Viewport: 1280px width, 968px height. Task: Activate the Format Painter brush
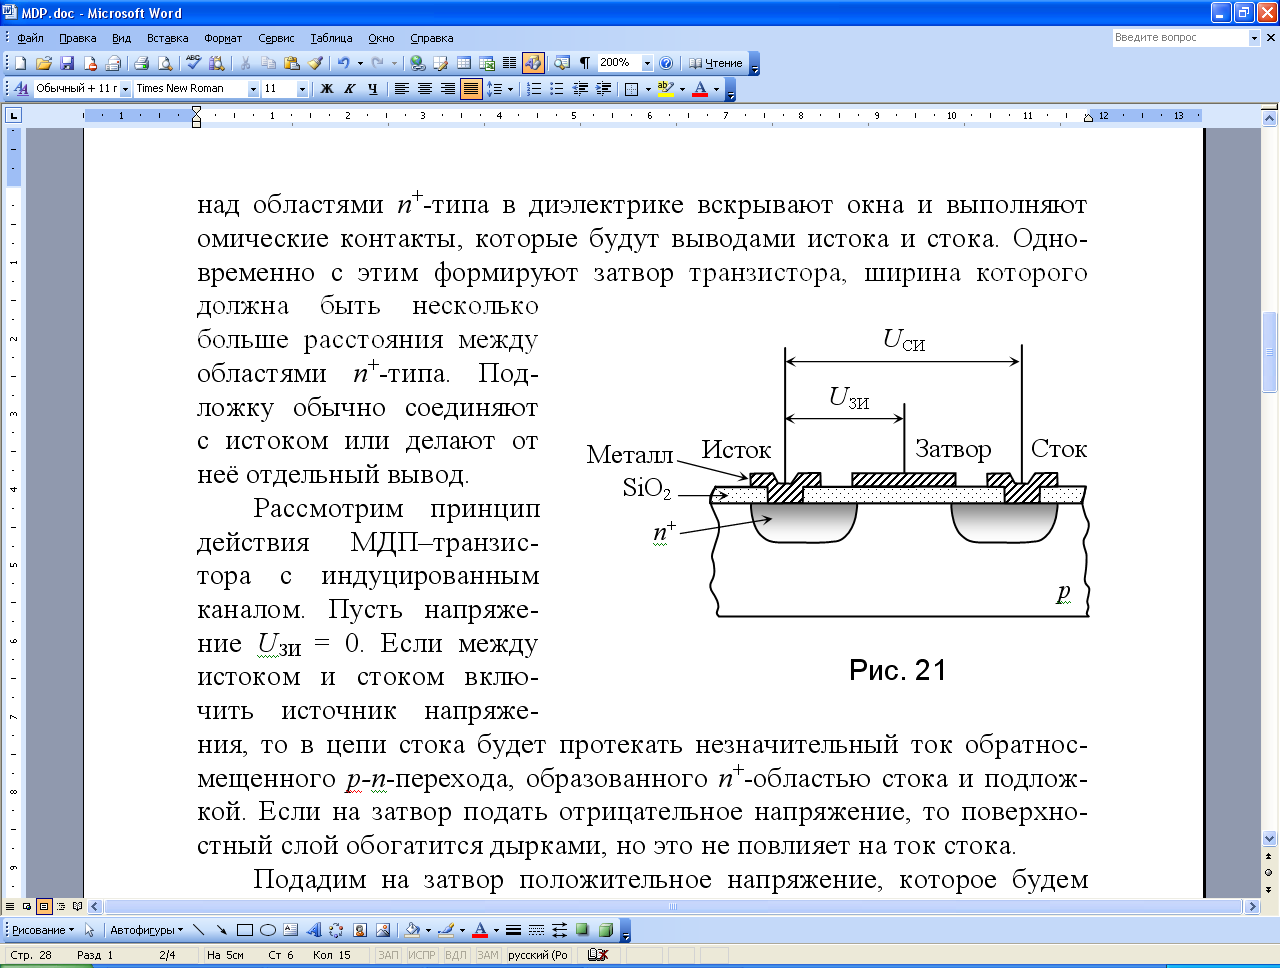pyautogui.click(x=315, y=63)
